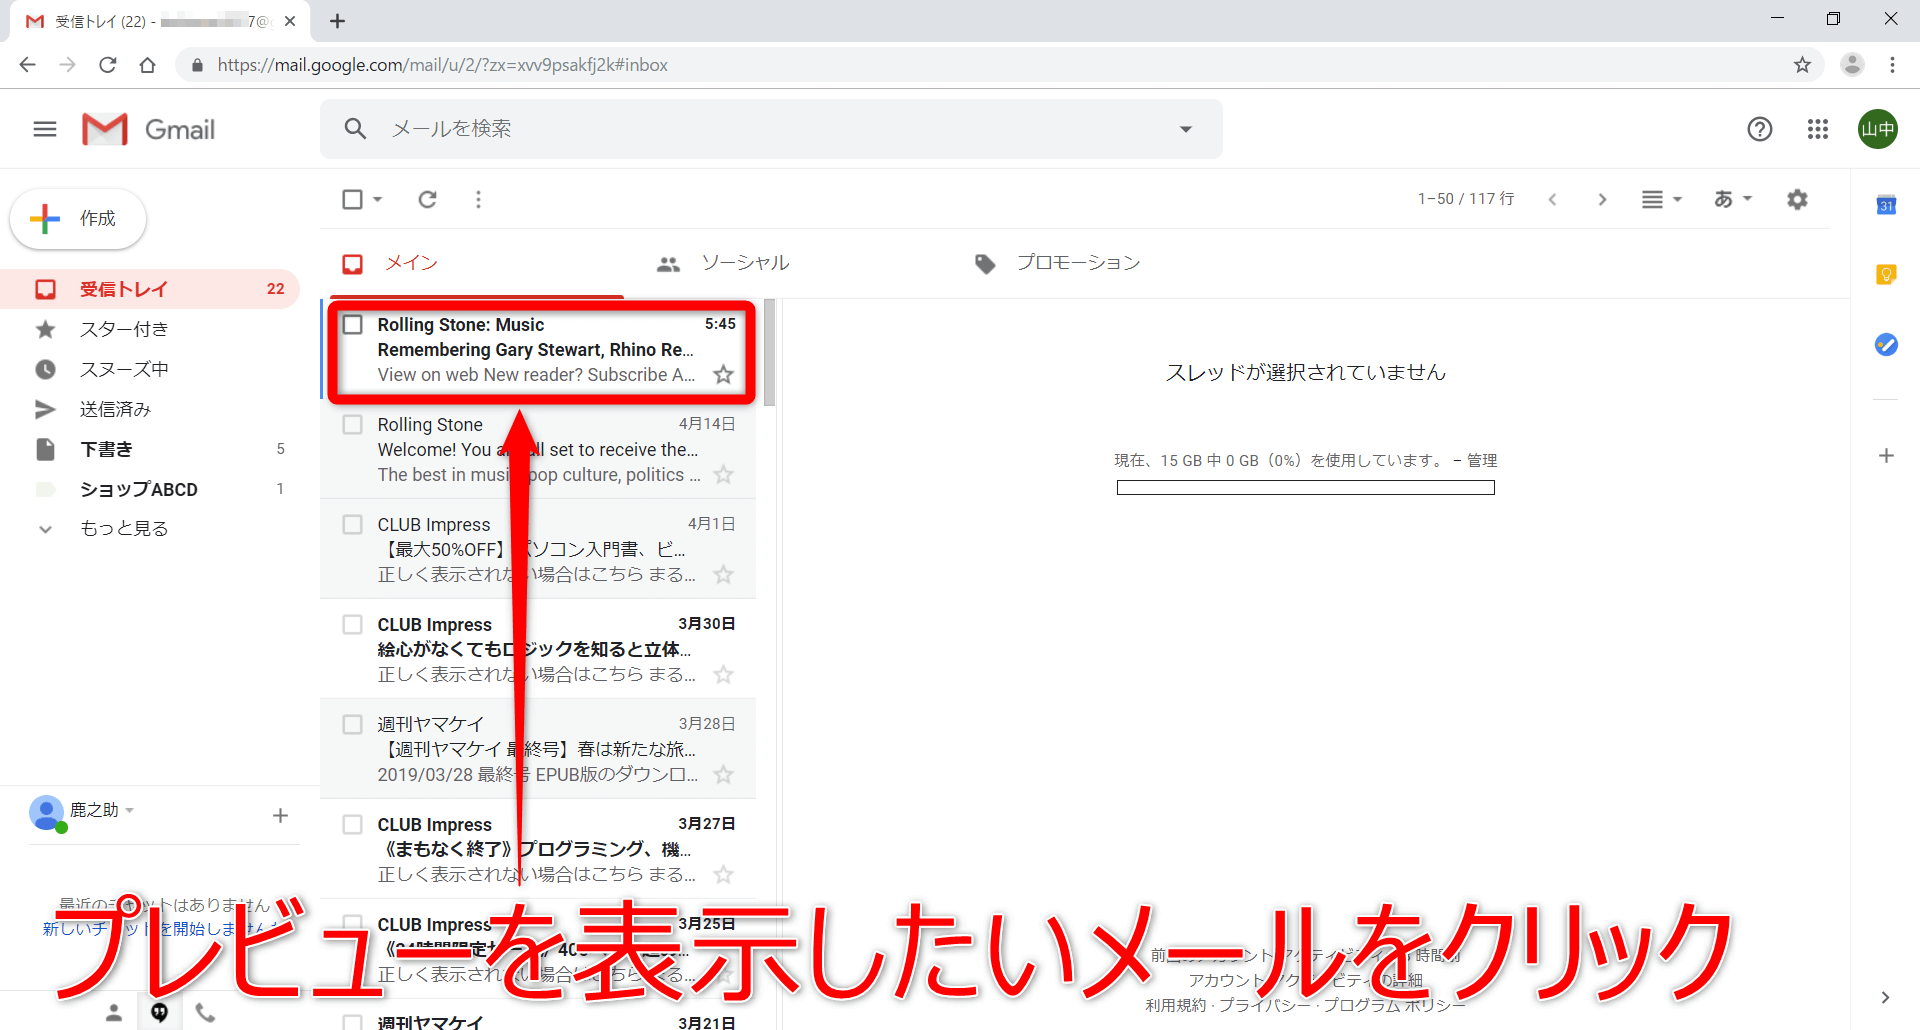The image size is (1920, 1030).
Task: Star the CLUB Impress 3月27日 email
Action: coord(723,875)
